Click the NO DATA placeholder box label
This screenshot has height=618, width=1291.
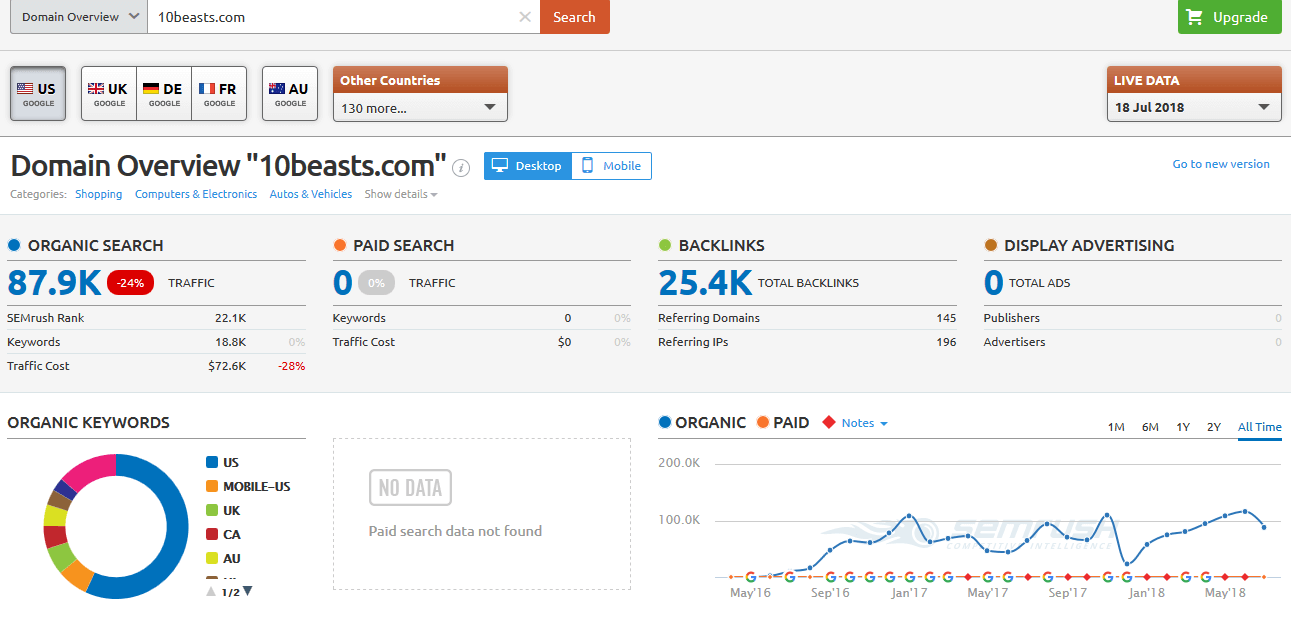410,488
